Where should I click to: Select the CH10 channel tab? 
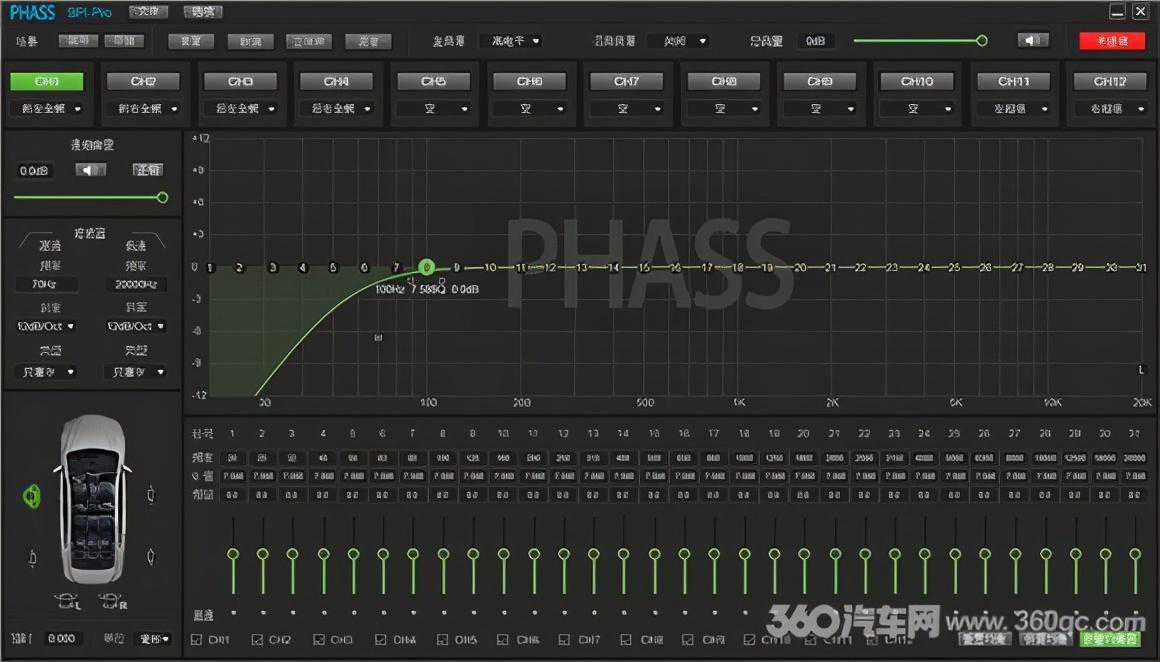(x=916, y=81)
